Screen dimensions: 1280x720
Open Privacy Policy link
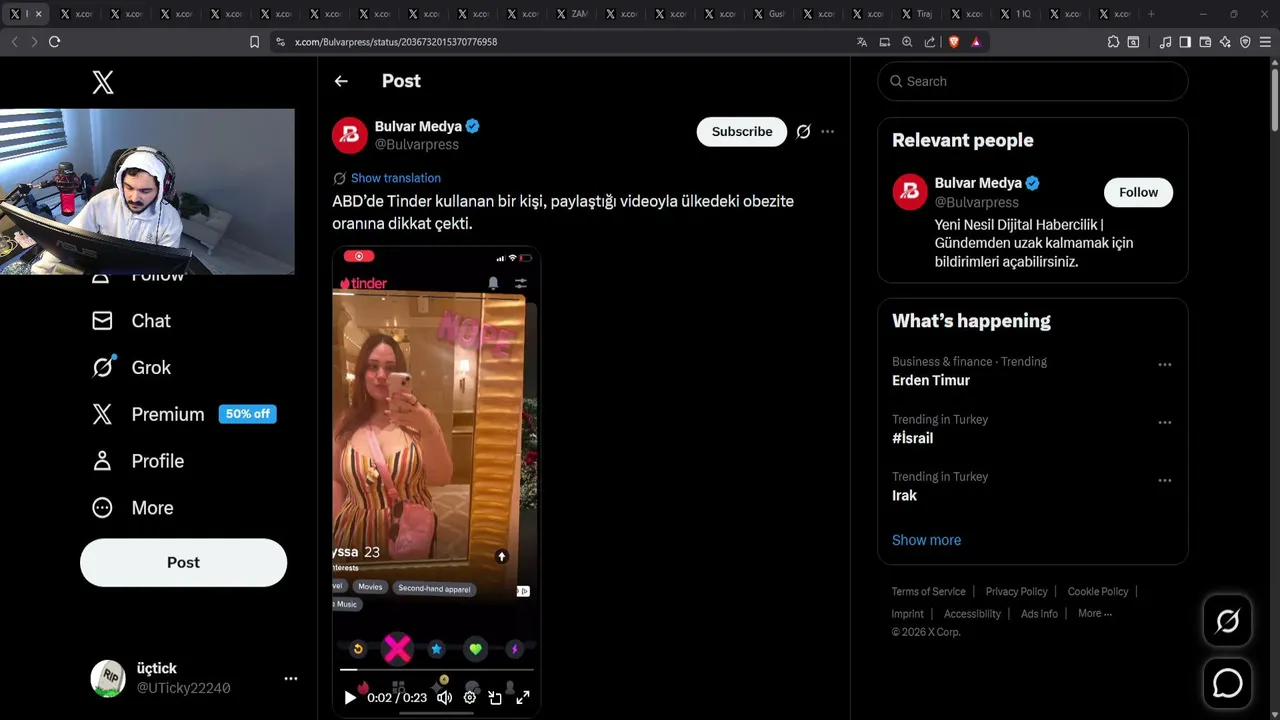point(1016,591)
